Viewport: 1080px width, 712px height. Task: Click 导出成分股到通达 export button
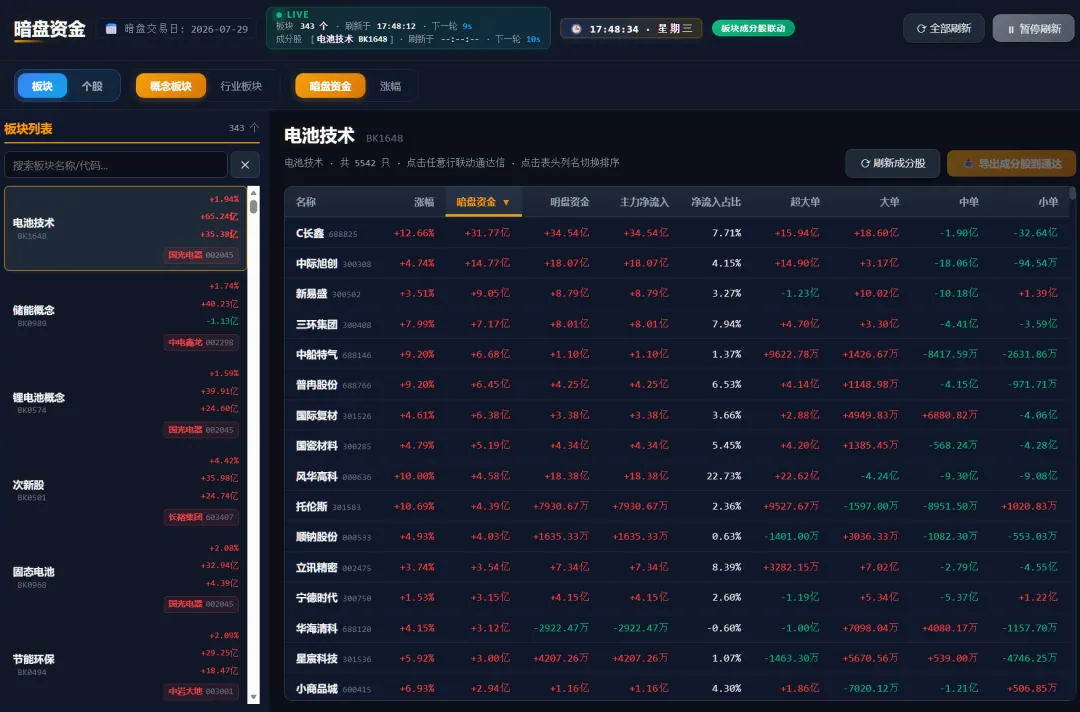pos(1011,163)
